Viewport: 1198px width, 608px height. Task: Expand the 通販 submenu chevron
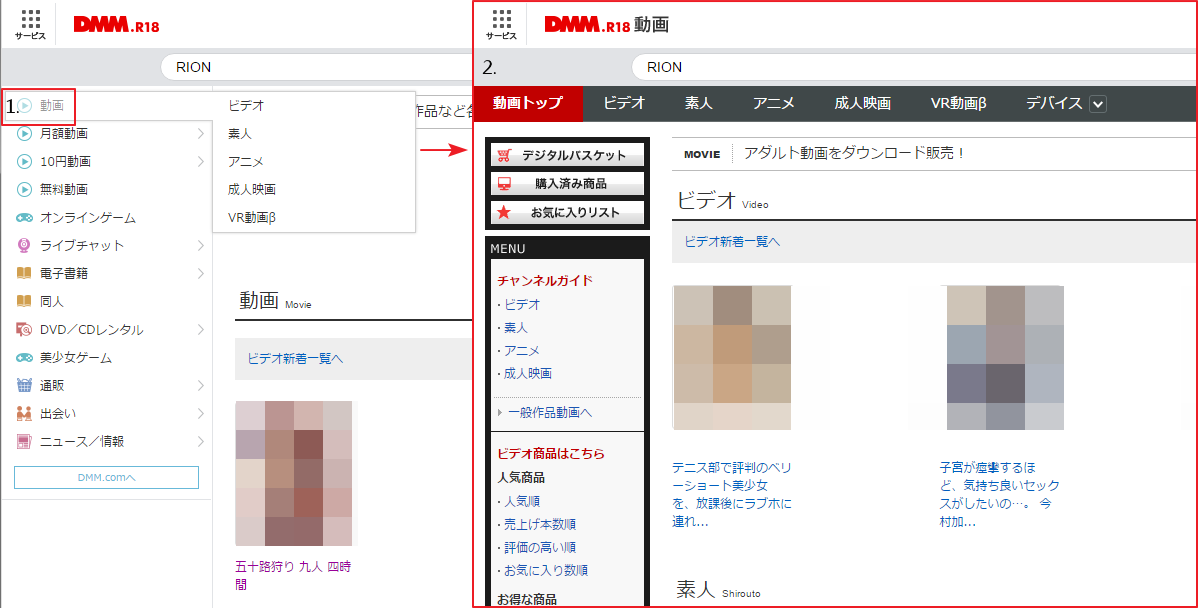pos(200,386)
